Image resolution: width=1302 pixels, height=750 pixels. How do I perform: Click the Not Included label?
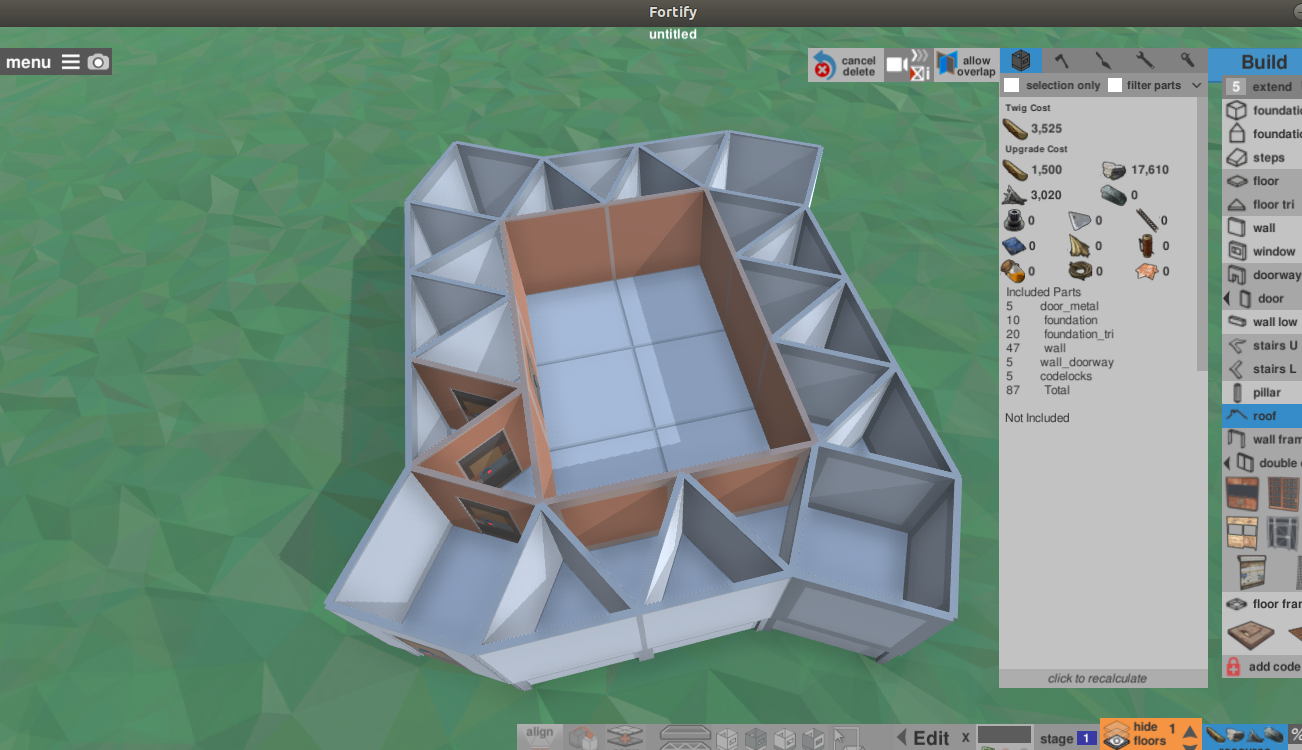[1037, 418]
